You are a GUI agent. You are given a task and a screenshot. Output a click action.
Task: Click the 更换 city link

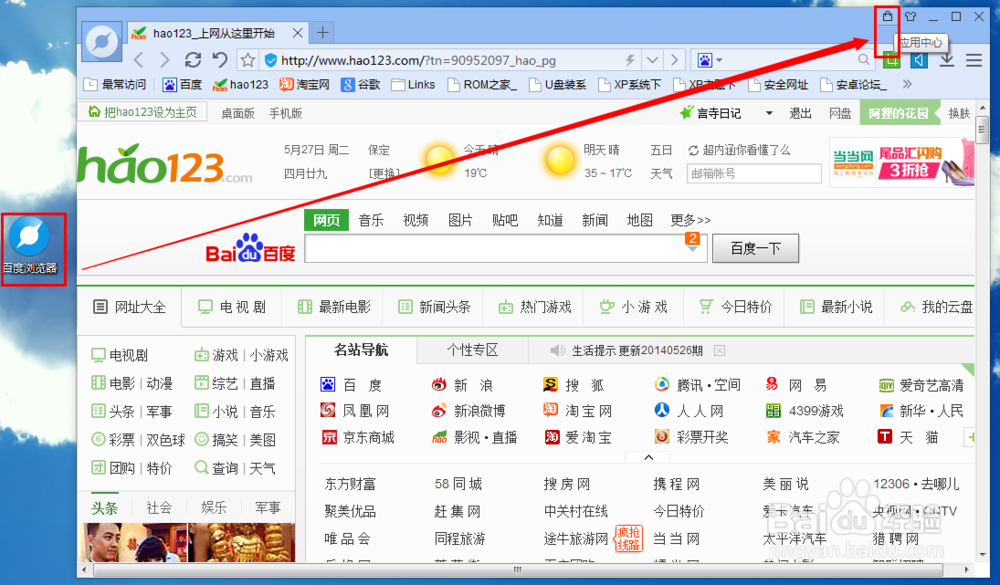tap(384, 173)
